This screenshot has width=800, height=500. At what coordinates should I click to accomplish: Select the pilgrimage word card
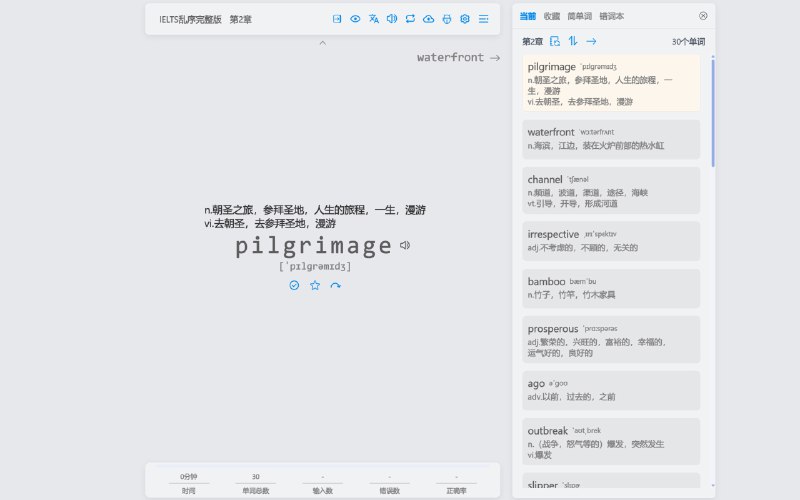coord(611,83)
